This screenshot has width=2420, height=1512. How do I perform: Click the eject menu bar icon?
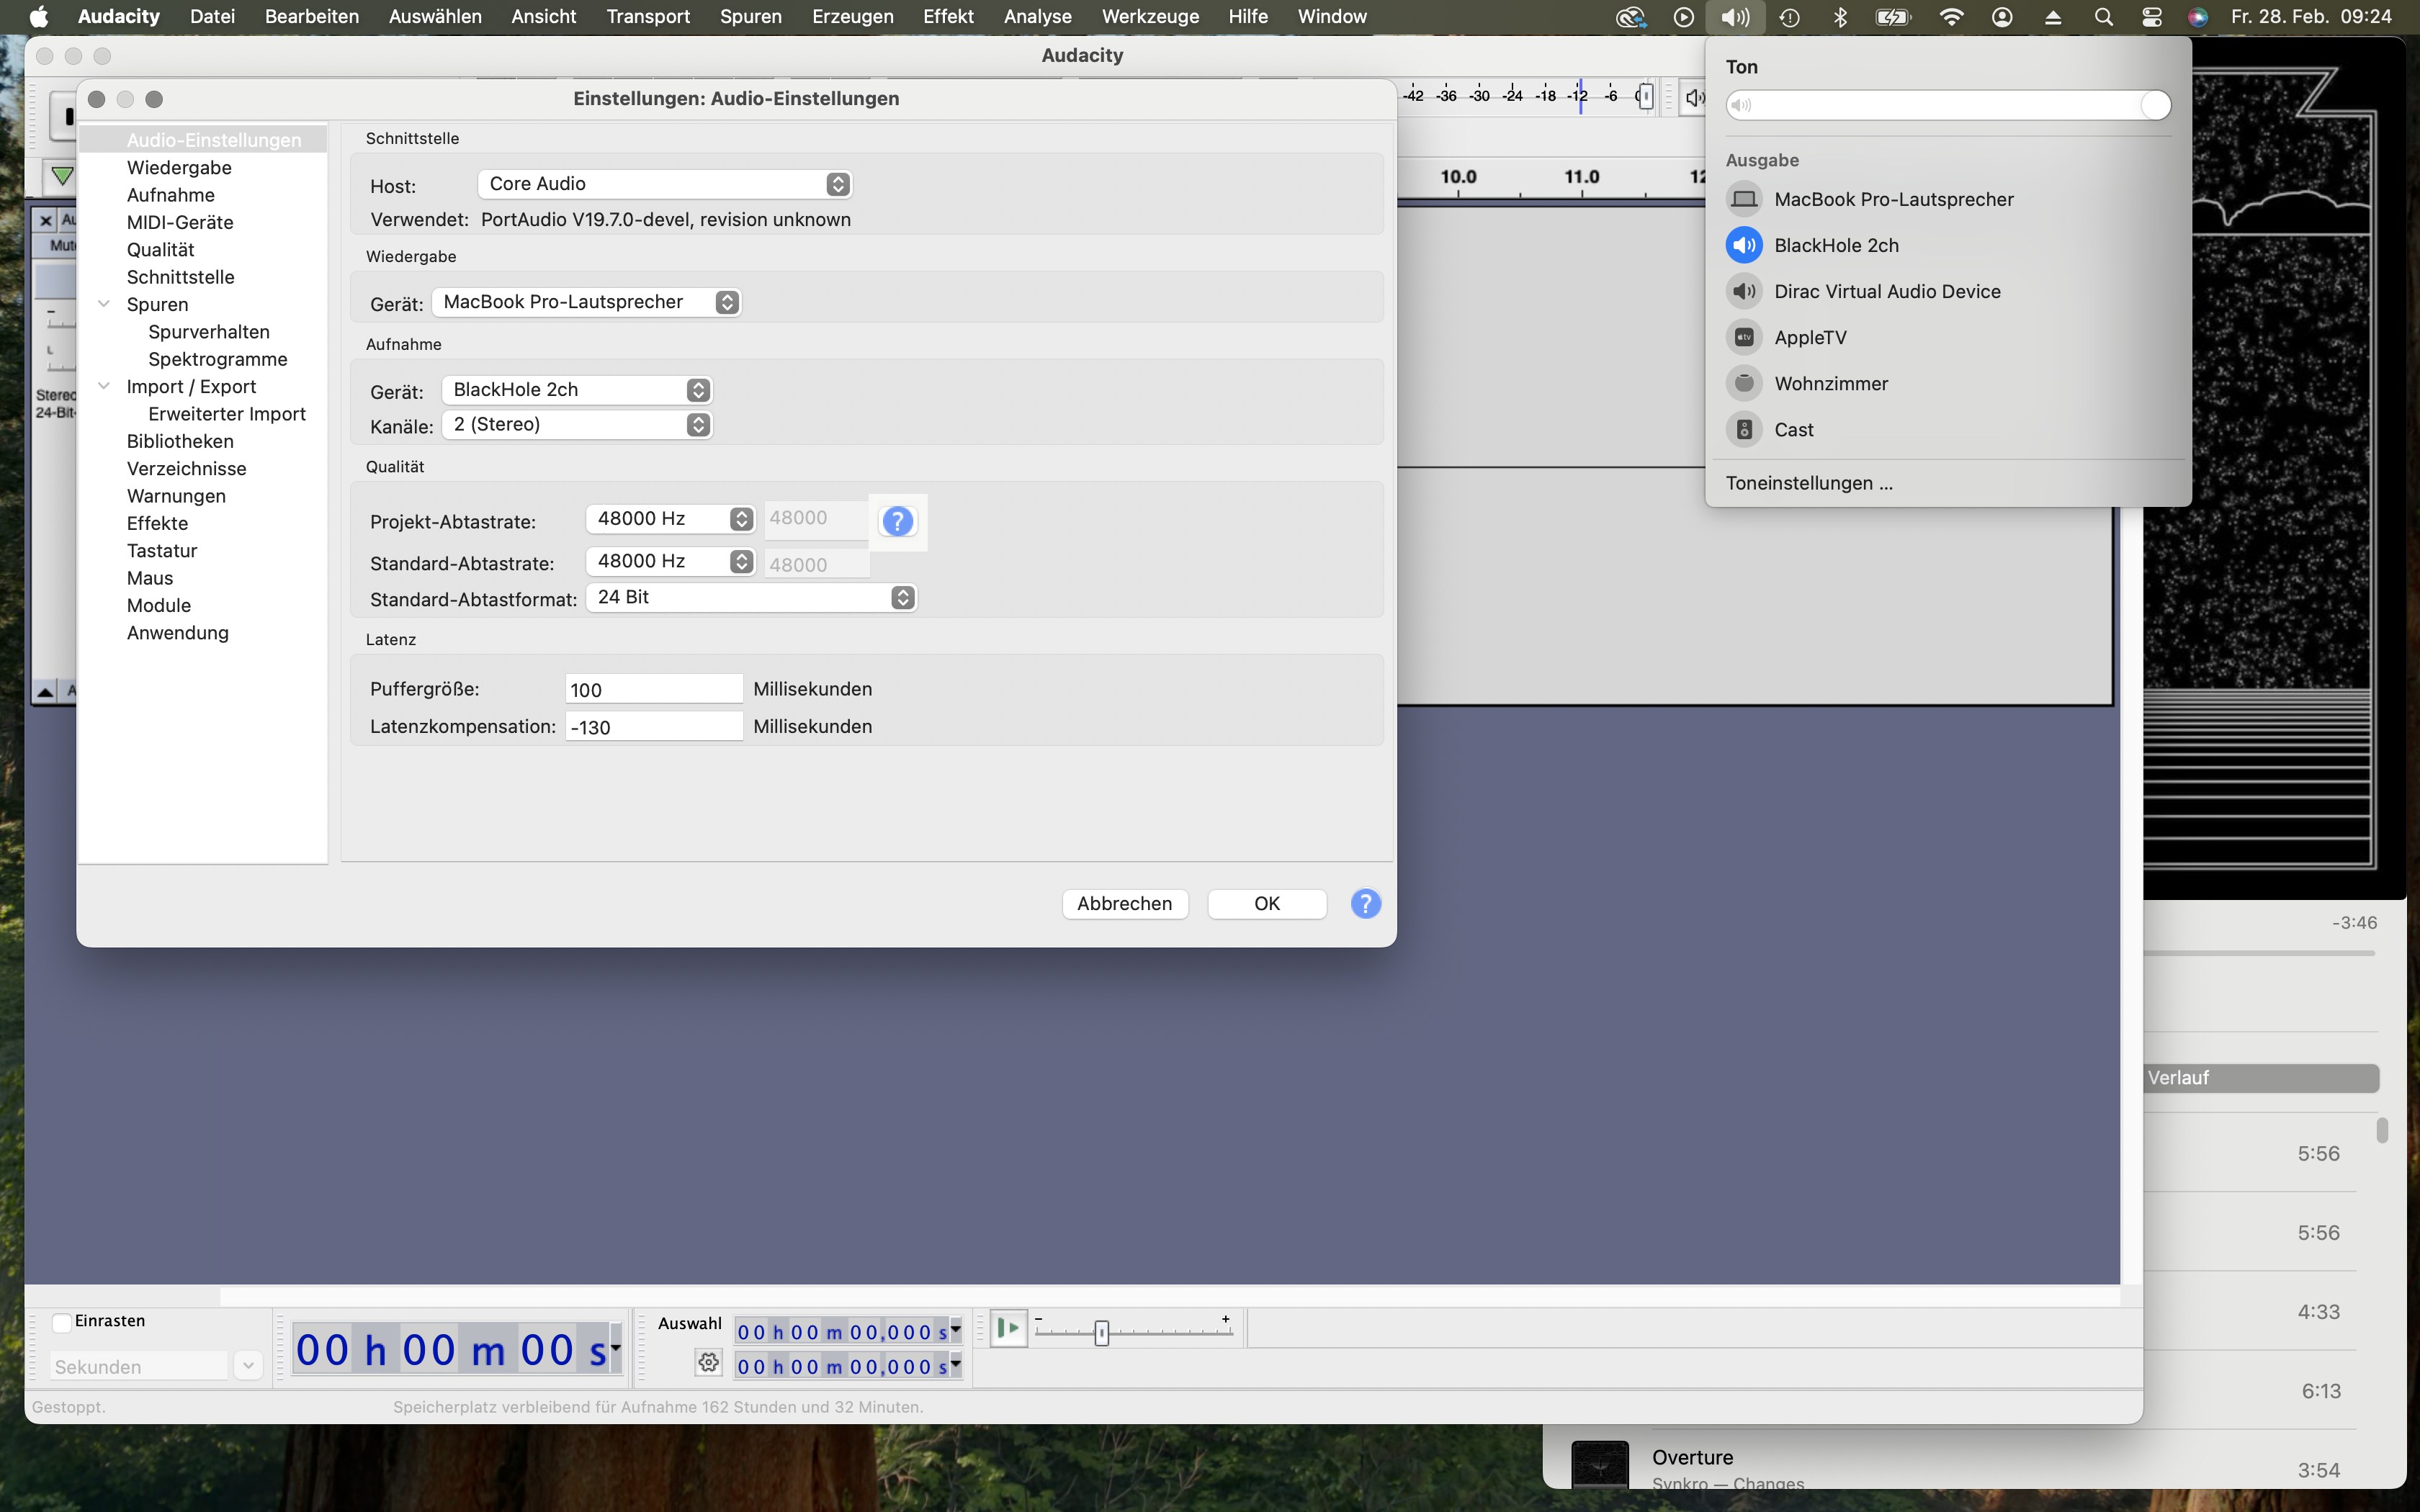click(x=2053, y=17)
